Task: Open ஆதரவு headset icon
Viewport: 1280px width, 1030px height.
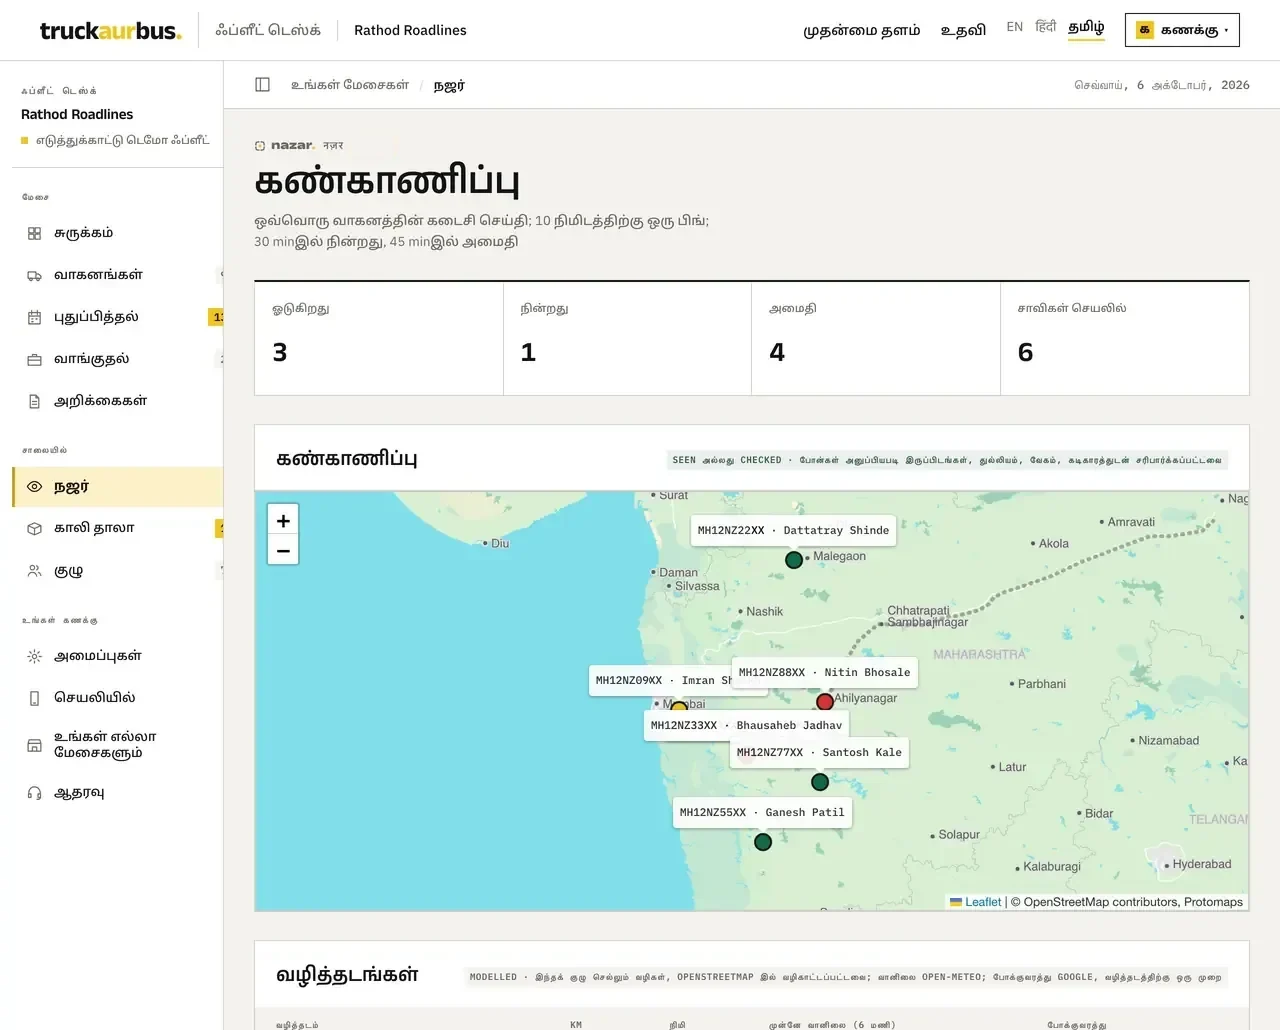Action: coord(34,793)
